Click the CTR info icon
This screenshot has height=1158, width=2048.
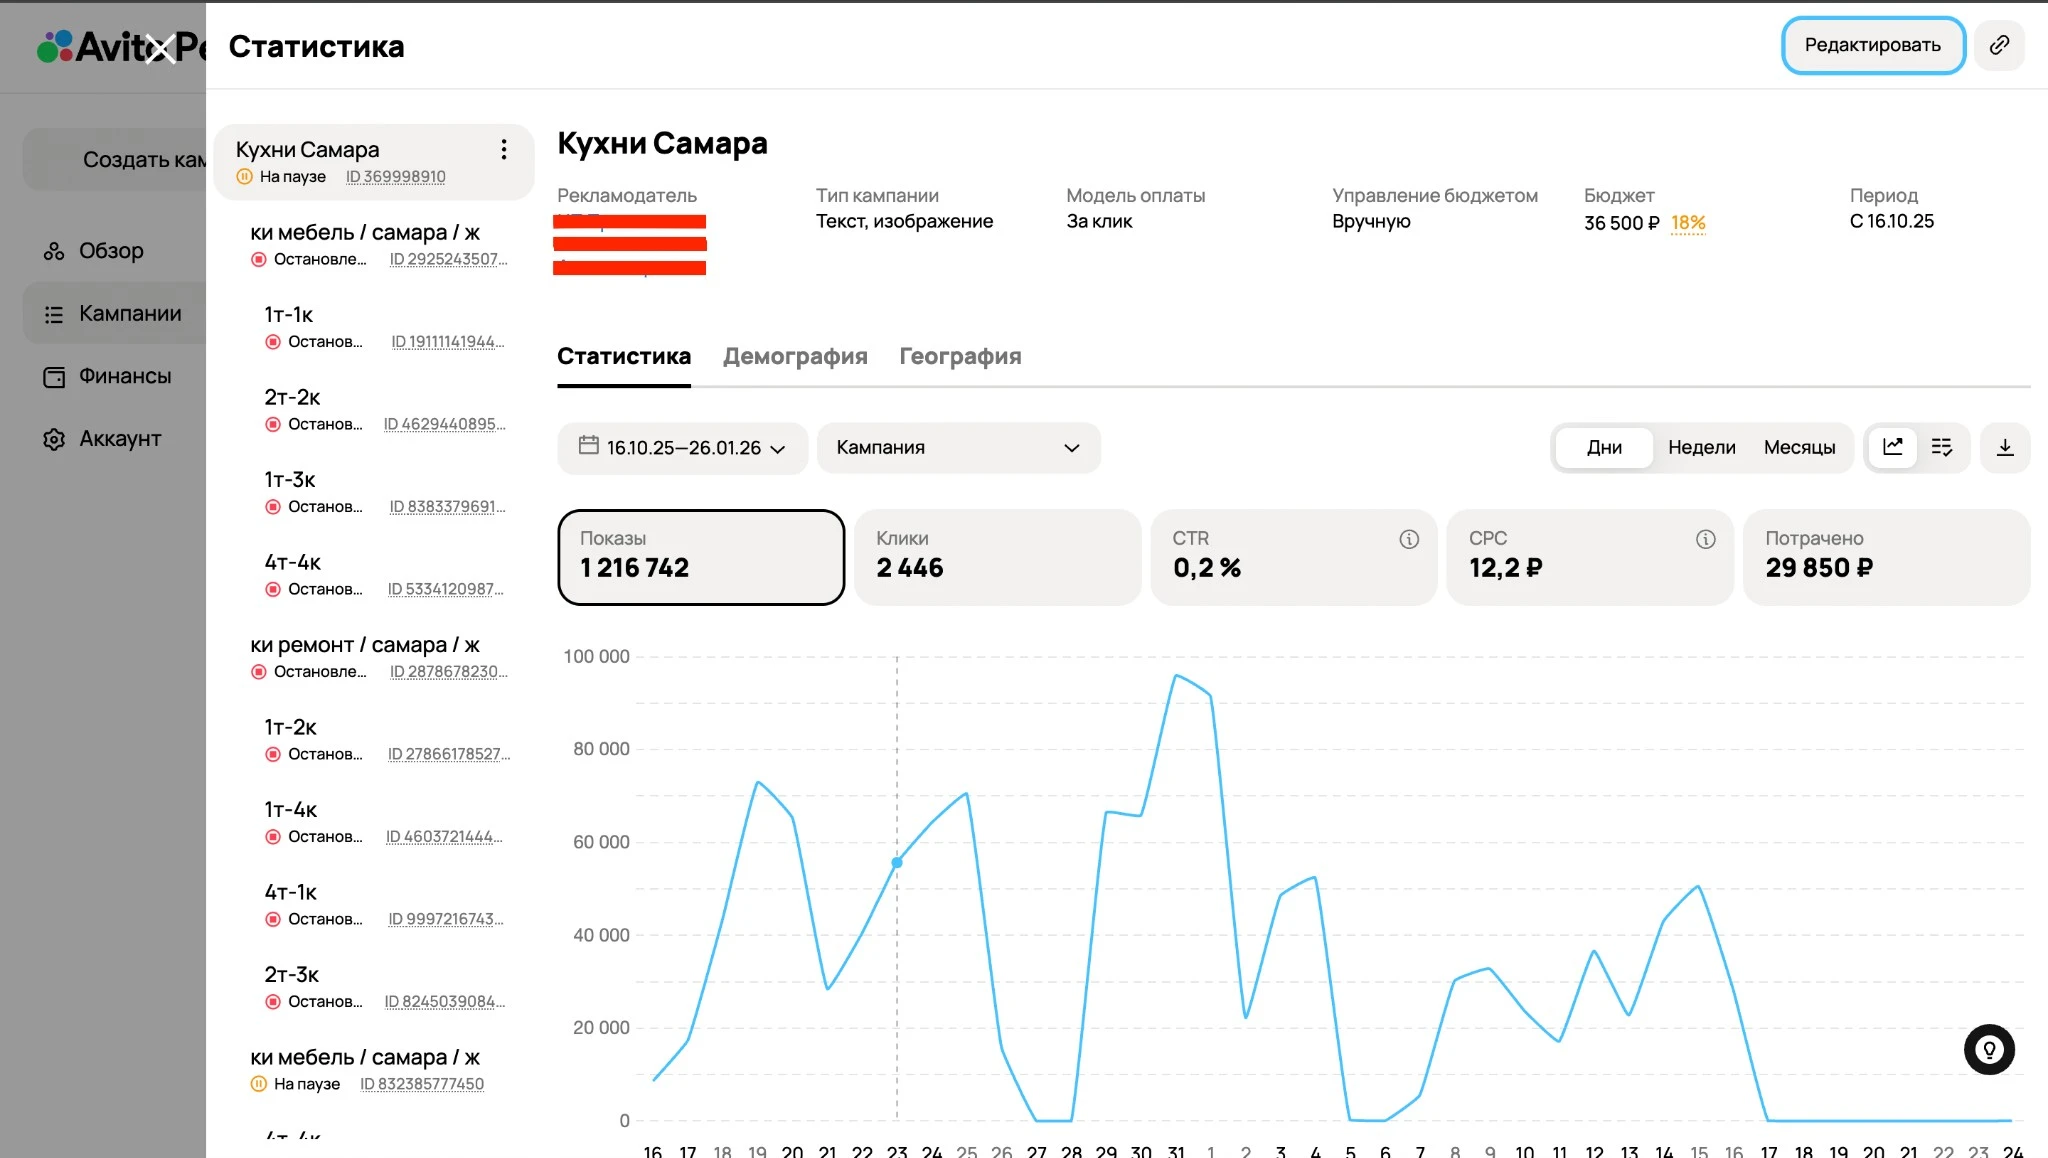[x=1409, y=539]
